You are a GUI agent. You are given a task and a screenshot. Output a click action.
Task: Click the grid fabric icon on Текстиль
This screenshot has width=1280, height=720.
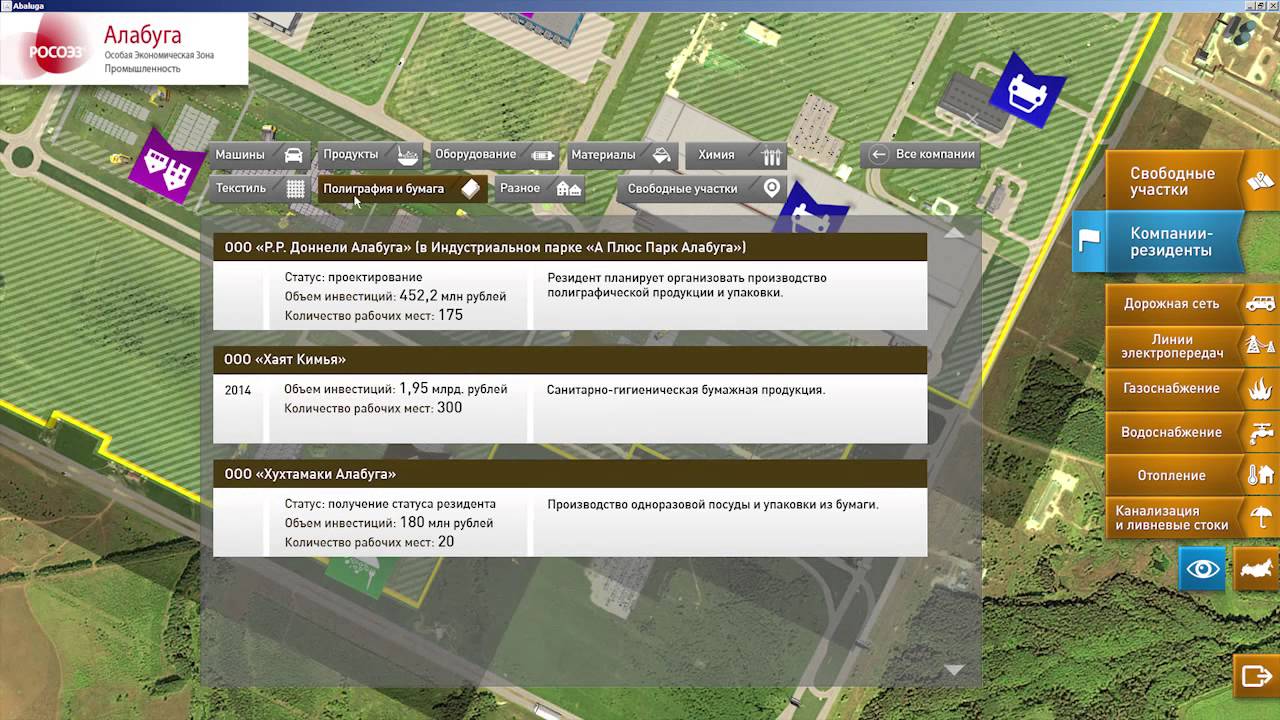[x=295, y=188]
